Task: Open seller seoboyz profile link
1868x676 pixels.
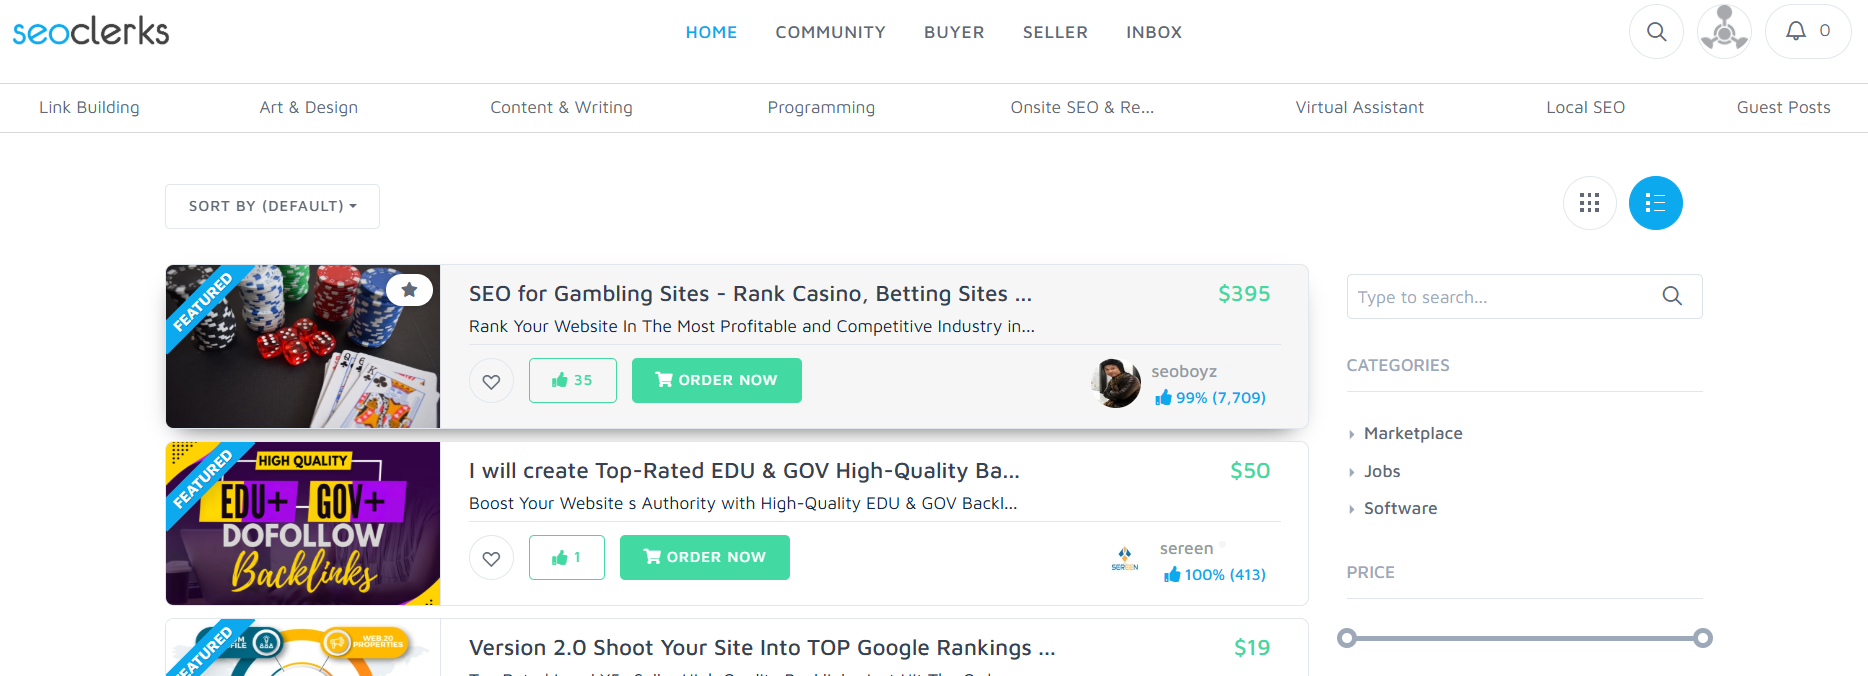Action: point(1184,371)
